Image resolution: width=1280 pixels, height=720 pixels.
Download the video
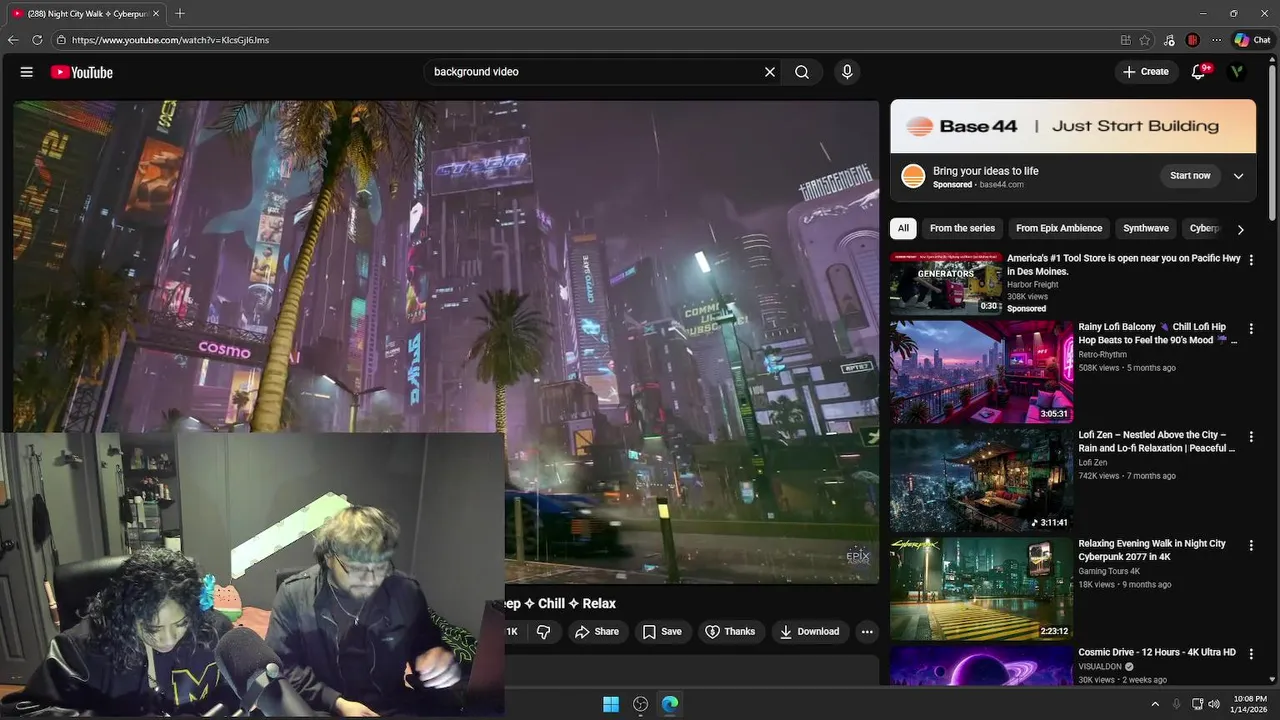(x=809, y=632)
